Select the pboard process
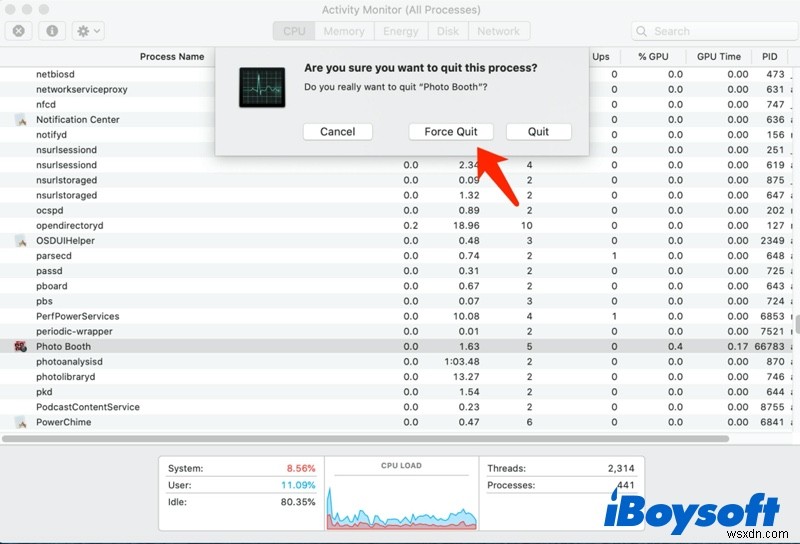 [52, 286]
